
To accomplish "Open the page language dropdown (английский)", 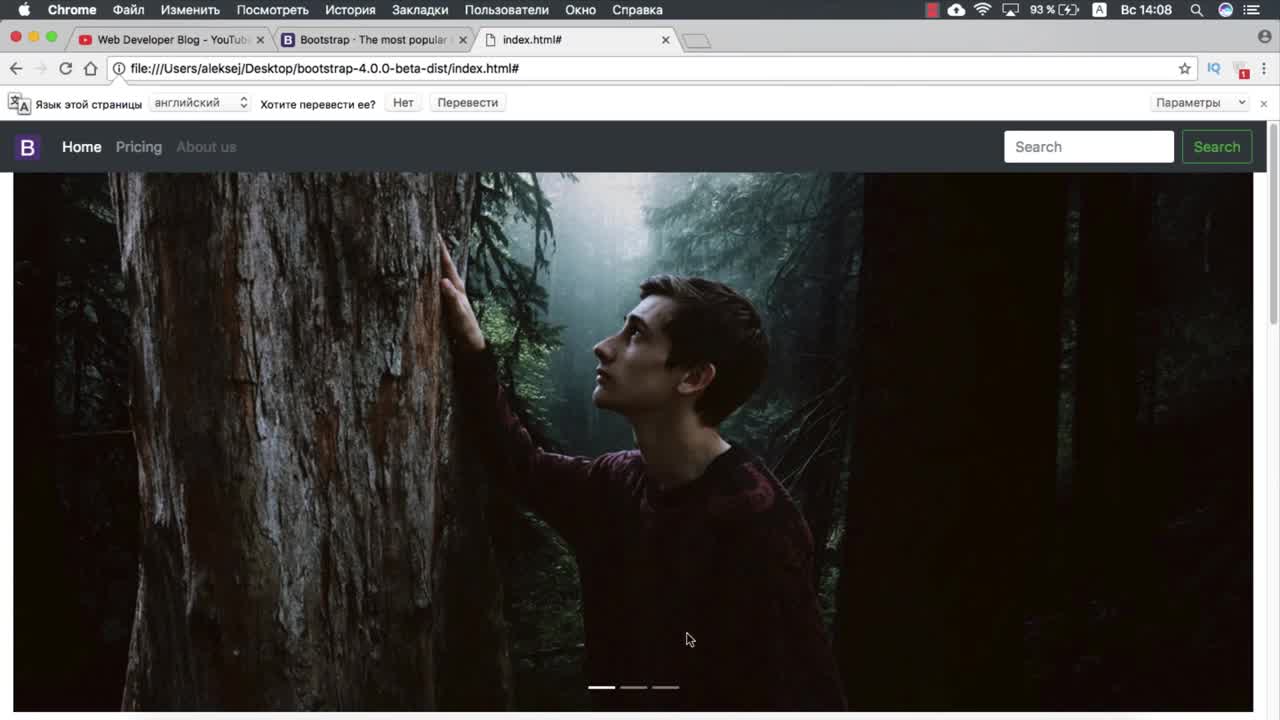I will pyautogui.click(x=199, y=103).
